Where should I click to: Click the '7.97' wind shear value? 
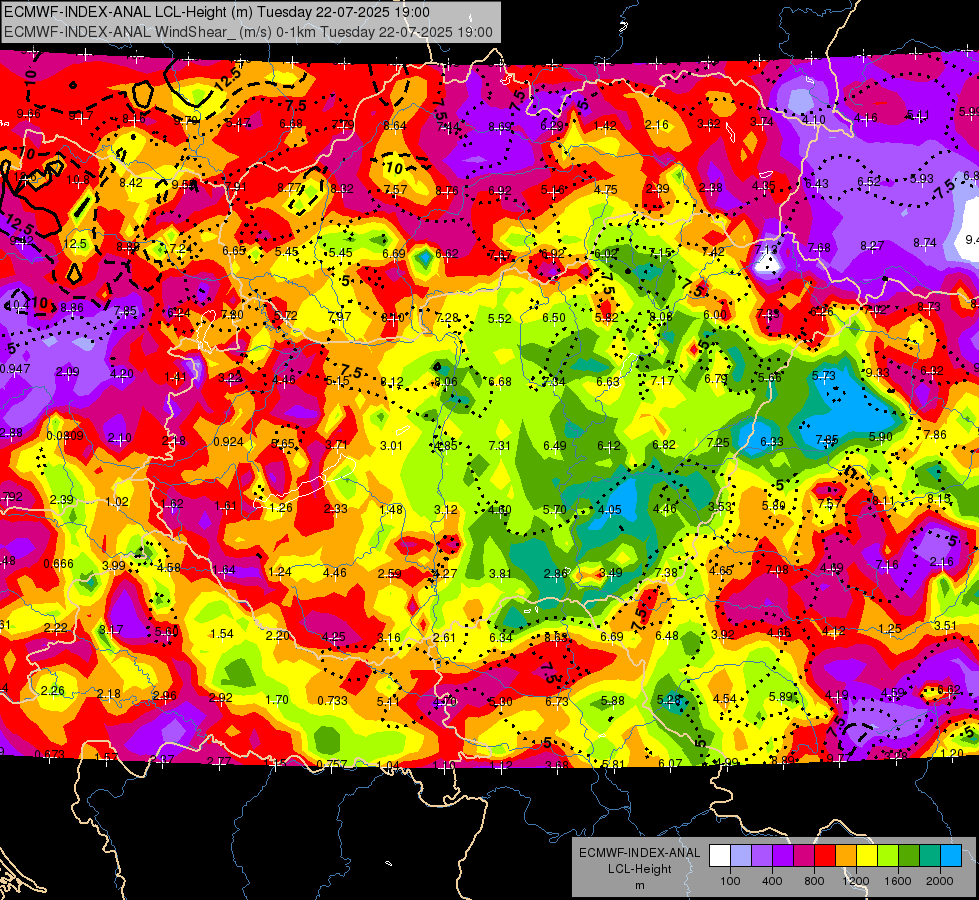(340, 317)
